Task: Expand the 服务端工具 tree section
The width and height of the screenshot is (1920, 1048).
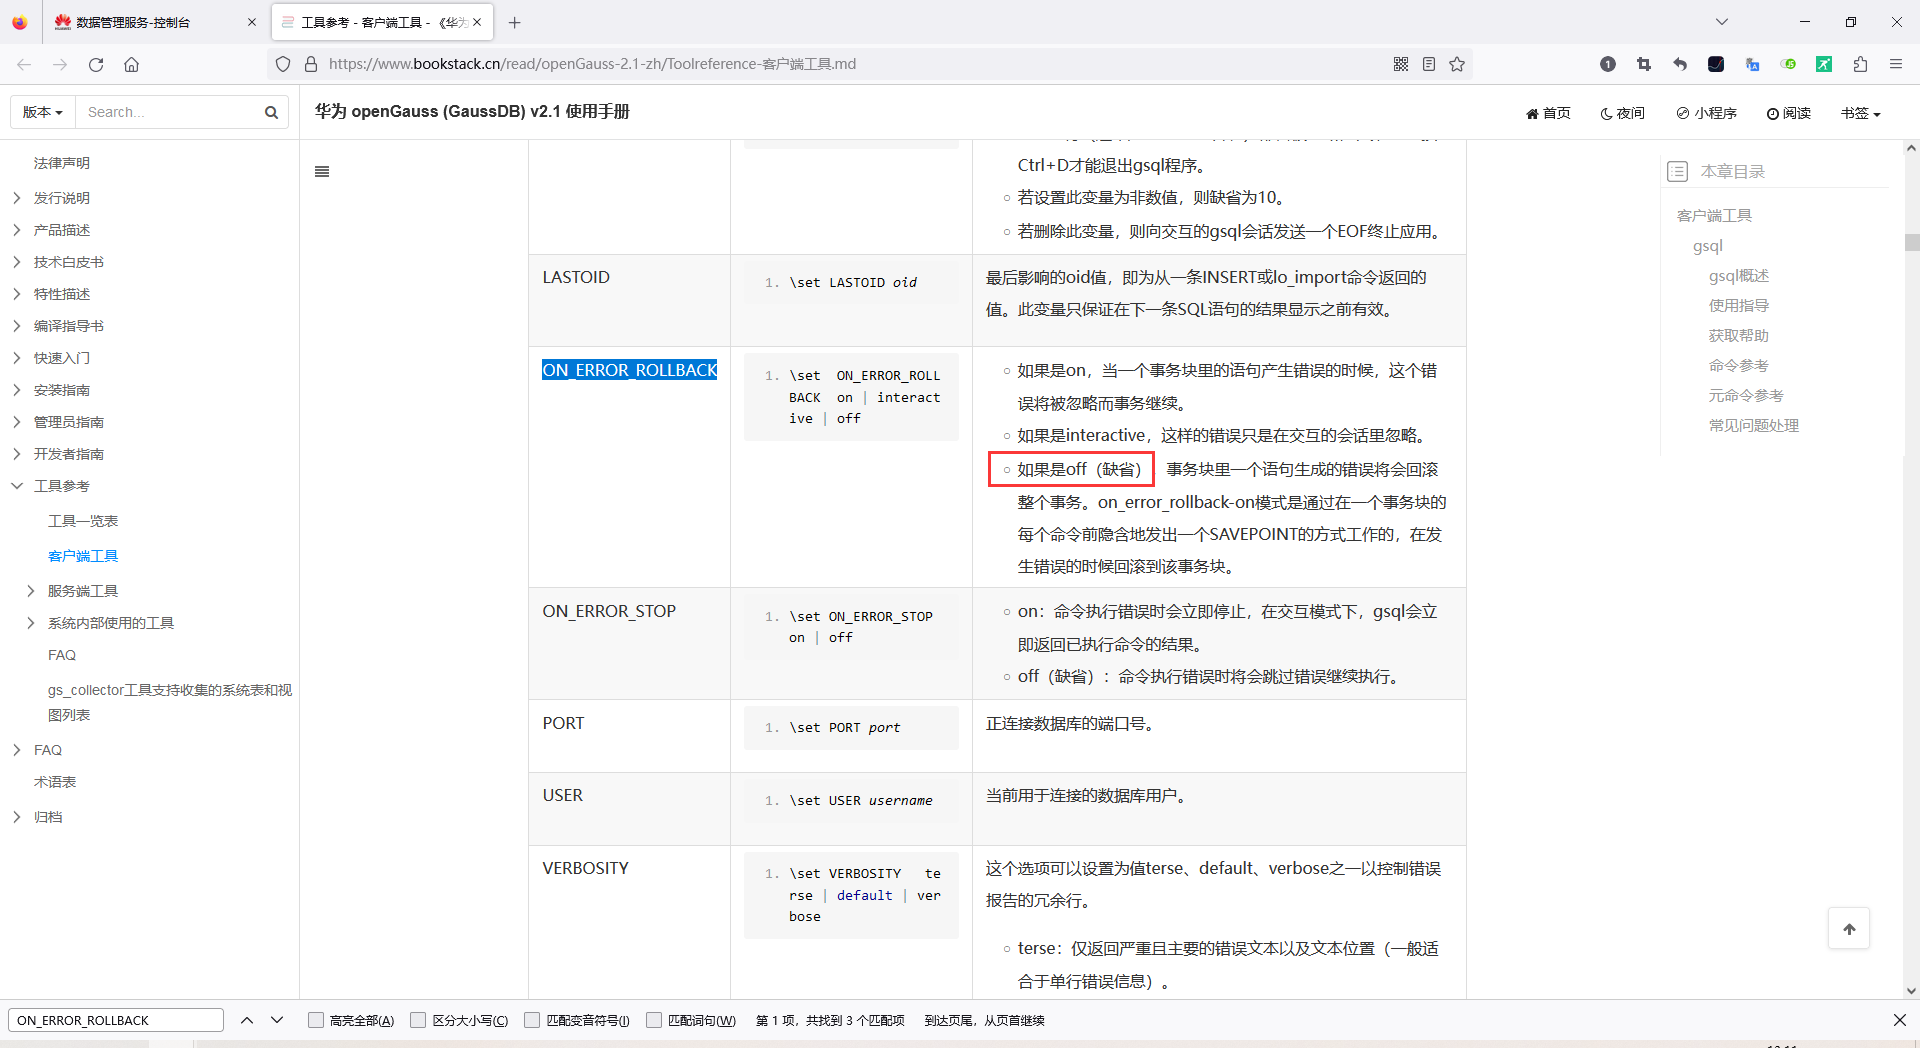Action: tap(31, 590)
